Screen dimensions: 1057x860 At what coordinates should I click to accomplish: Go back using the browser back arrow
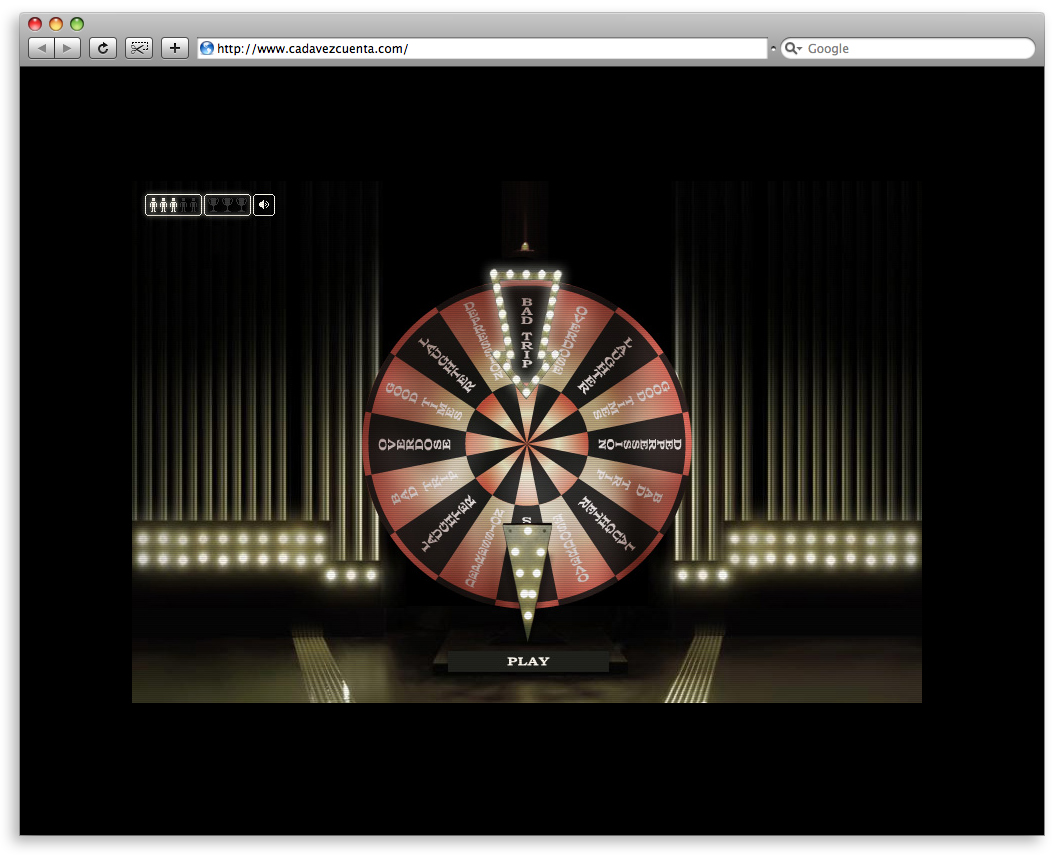[41, 48]
